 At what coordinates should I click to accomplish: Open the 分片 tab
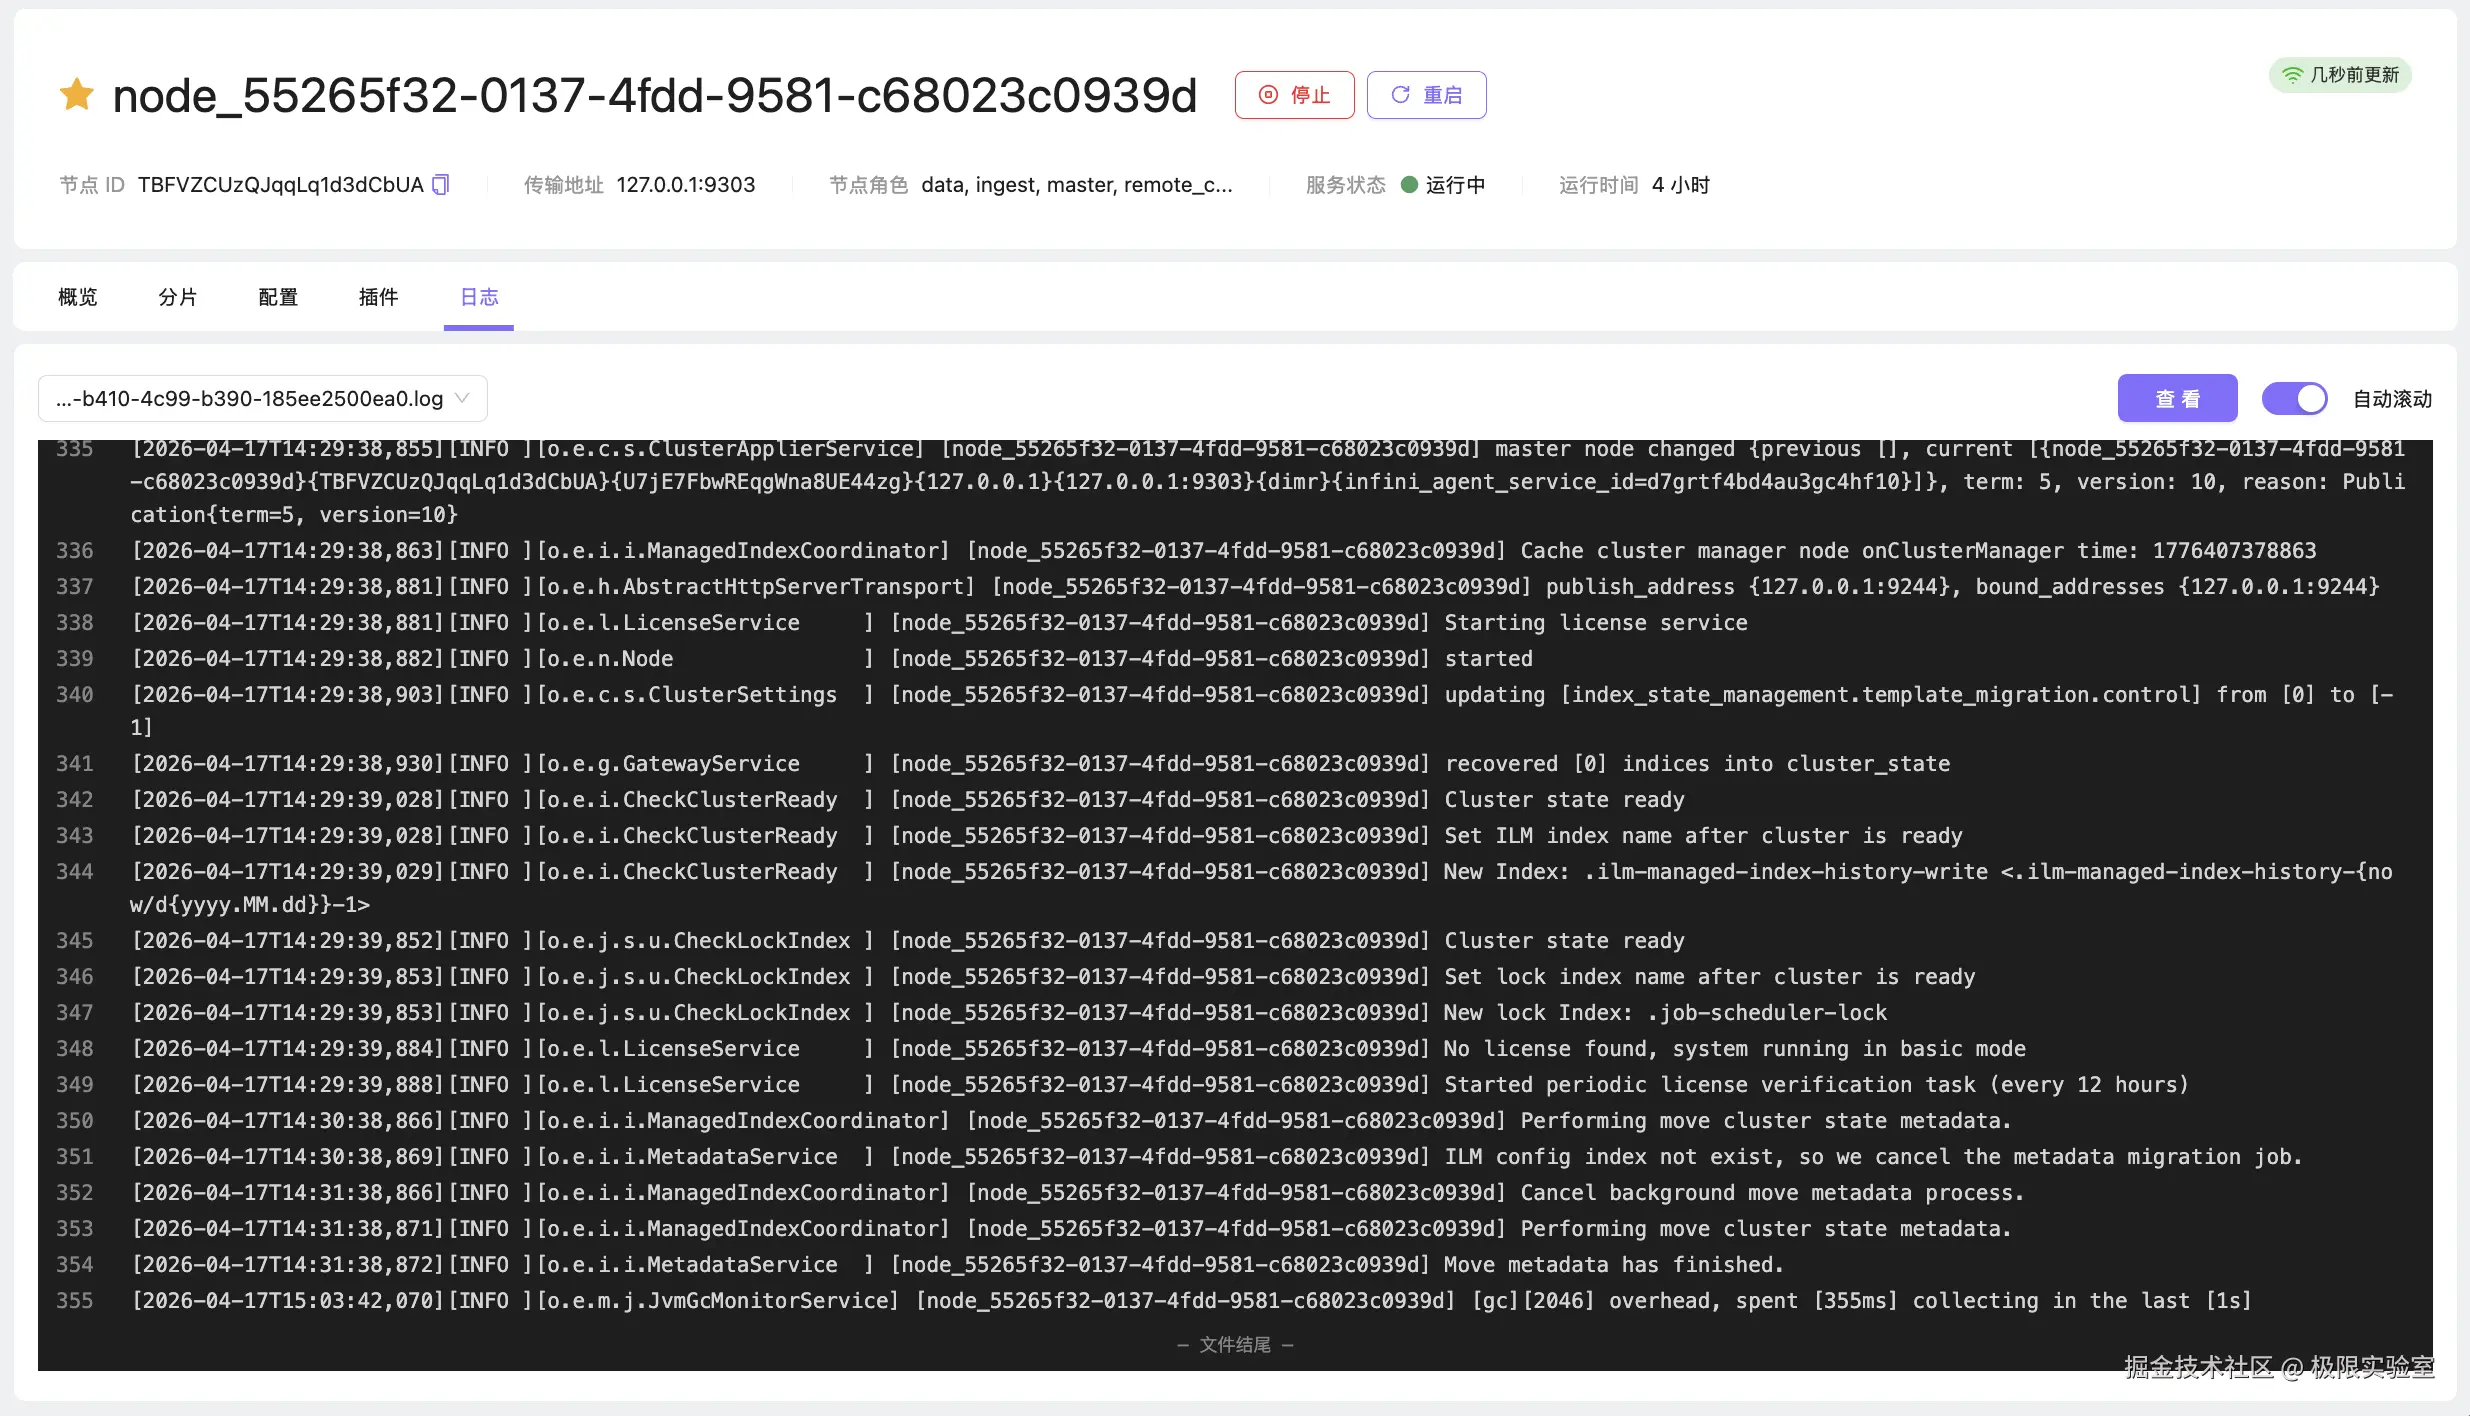click(x=177, y=297)
